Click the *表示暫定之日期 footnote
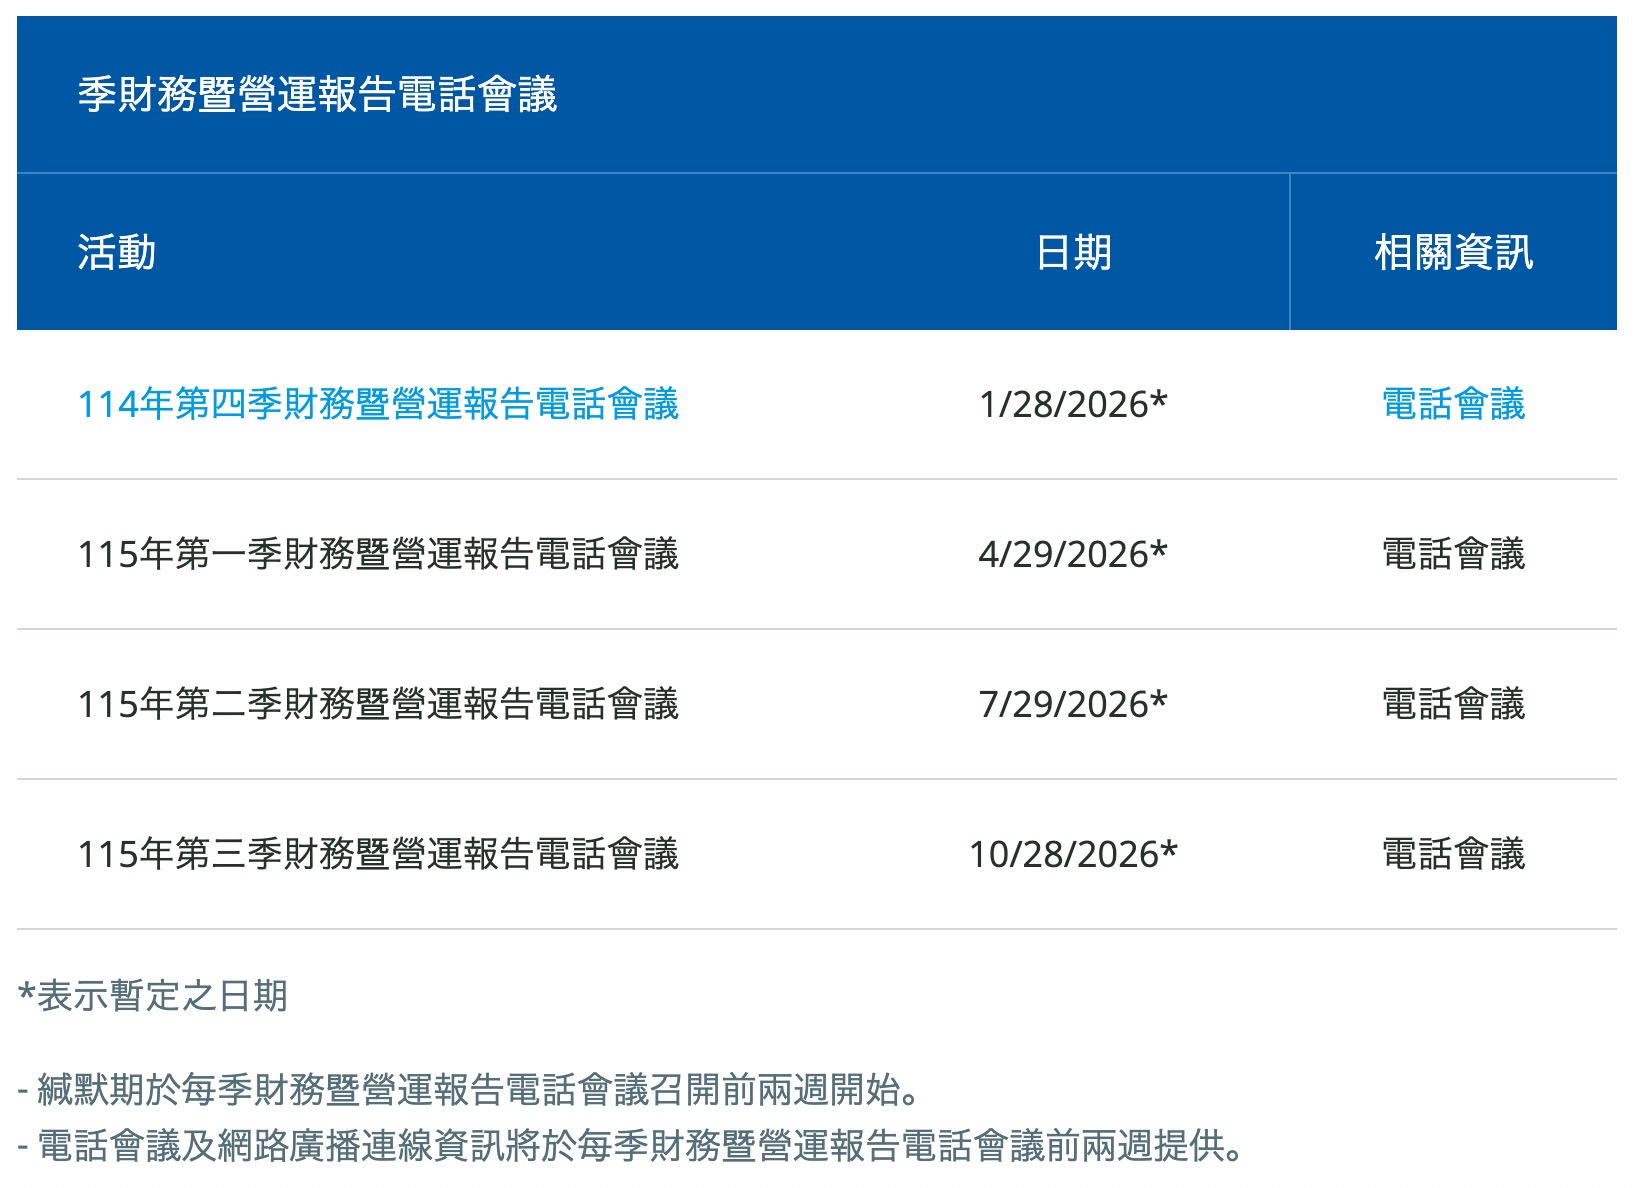Image resolution: width=1636 pixels, height=1188 pixels. (x=153, y=996)
